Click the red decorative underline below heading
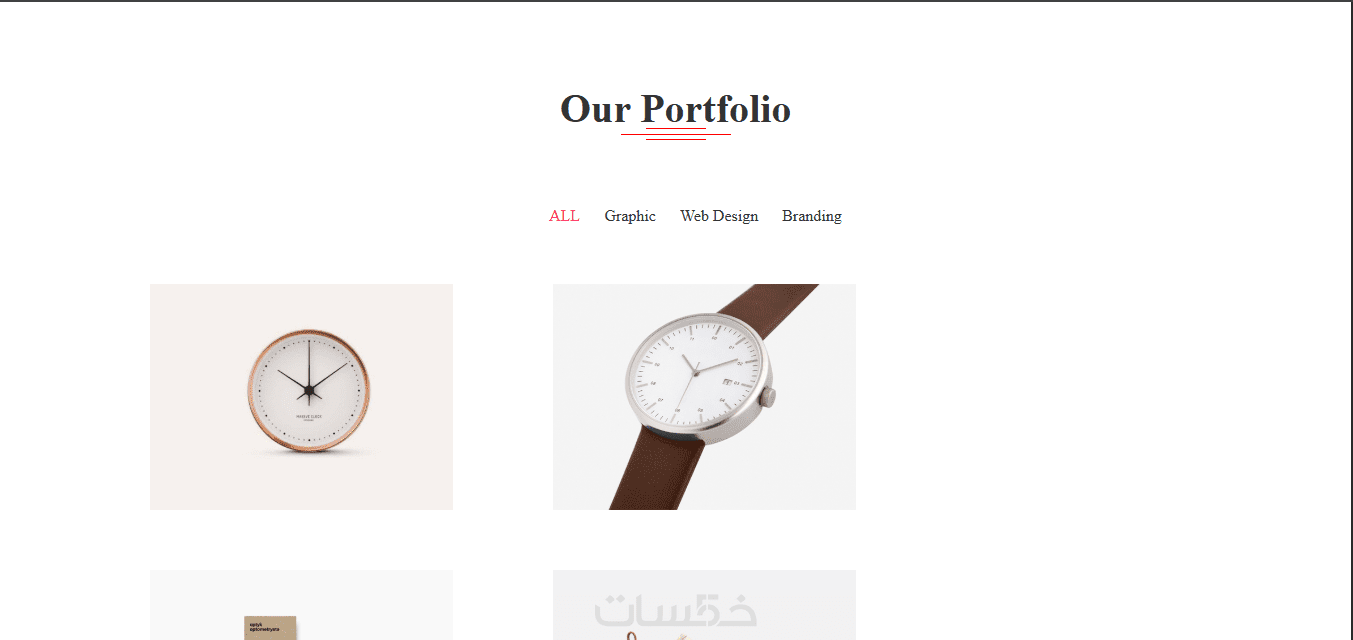This screenshot has width=1353, height=640. click(676, 134)
